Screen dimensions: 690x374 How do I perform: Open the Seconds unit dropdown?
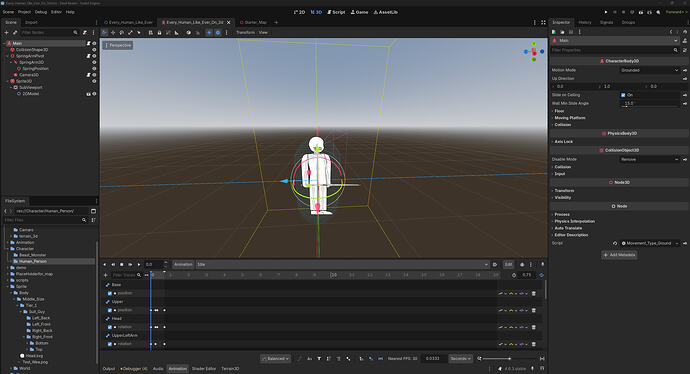[x=460, y=359]
